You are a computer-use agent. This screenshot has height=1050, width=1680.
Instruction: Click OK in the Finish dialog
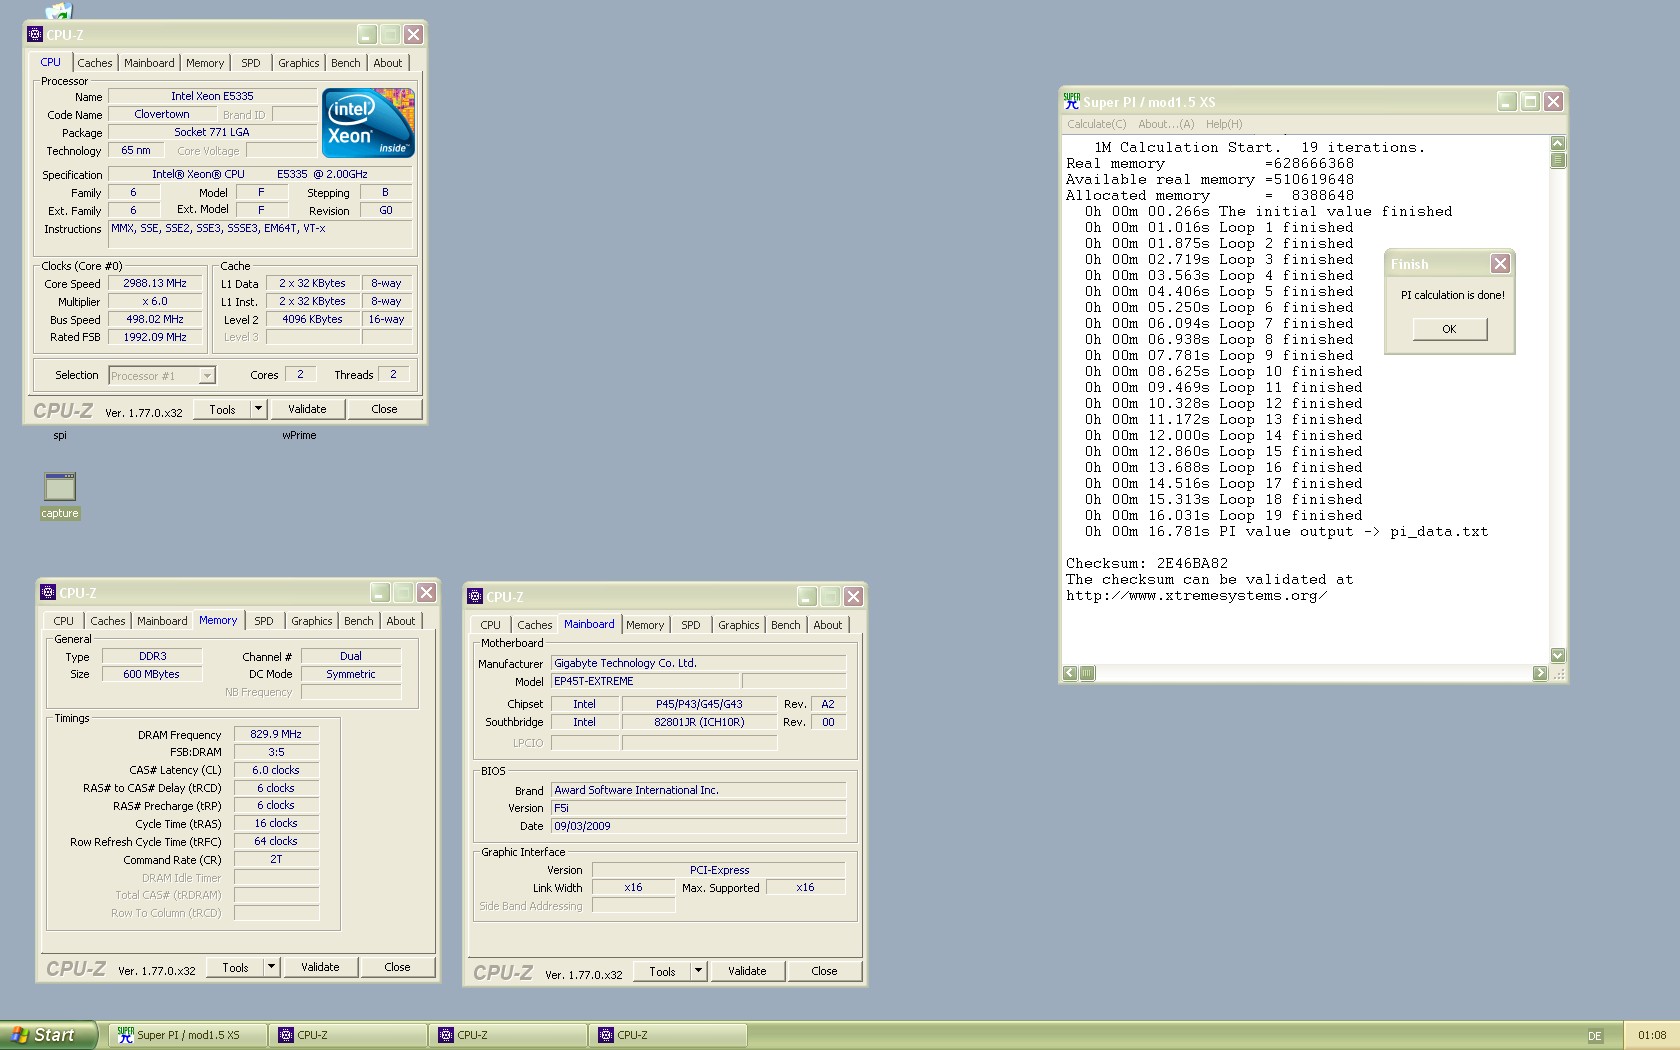pos(1450,329)
